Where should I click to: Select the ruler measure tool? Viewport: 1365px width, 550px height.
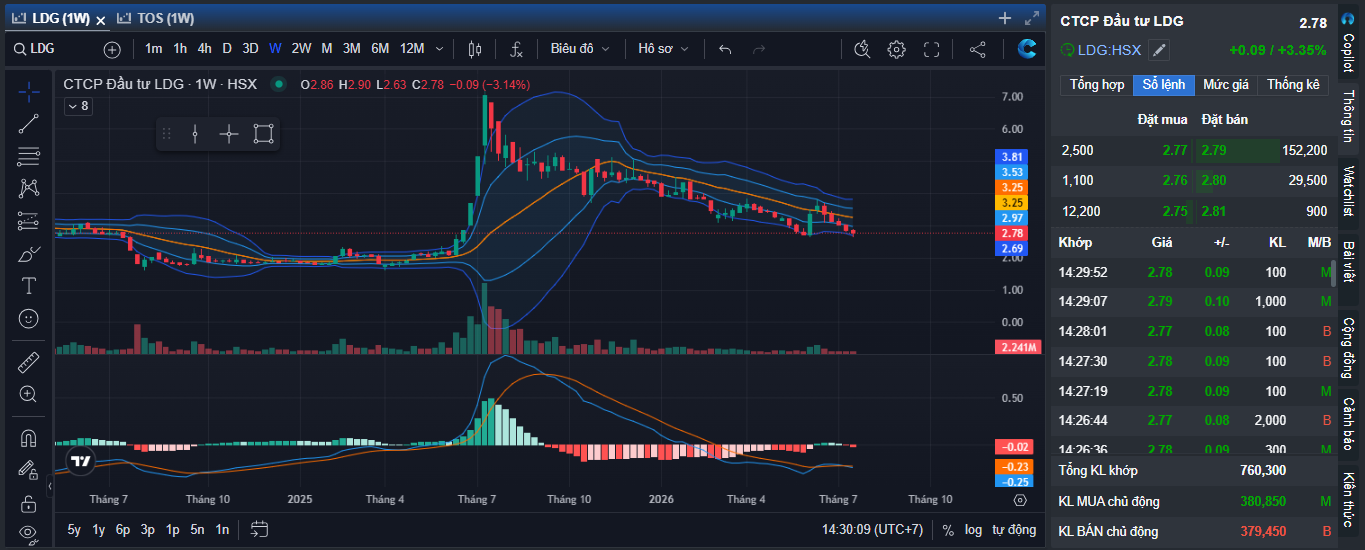28,362
